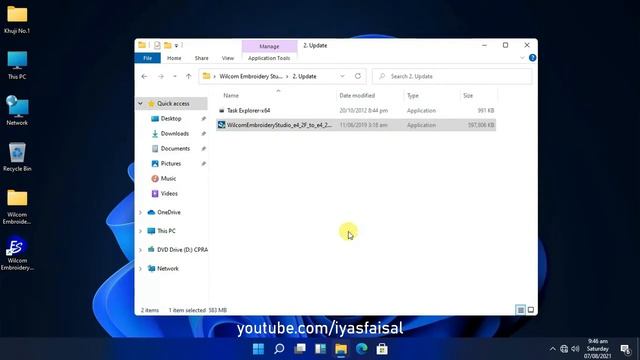
Task: Select the Network desktop icon
Action: pos(17,111)
